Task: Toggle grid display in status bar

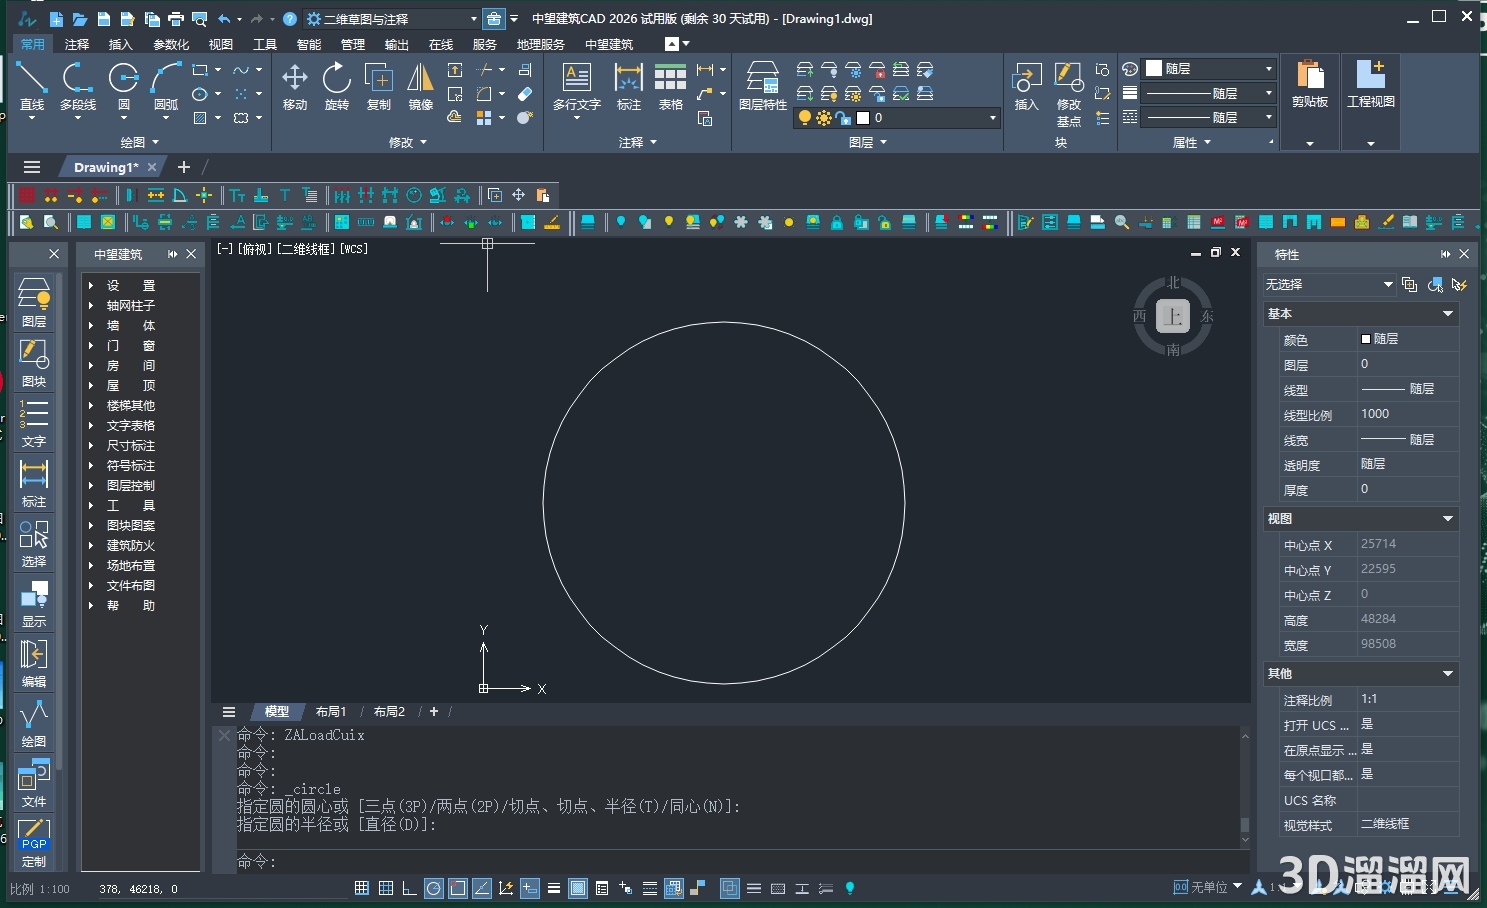Action: pos(386,888)
